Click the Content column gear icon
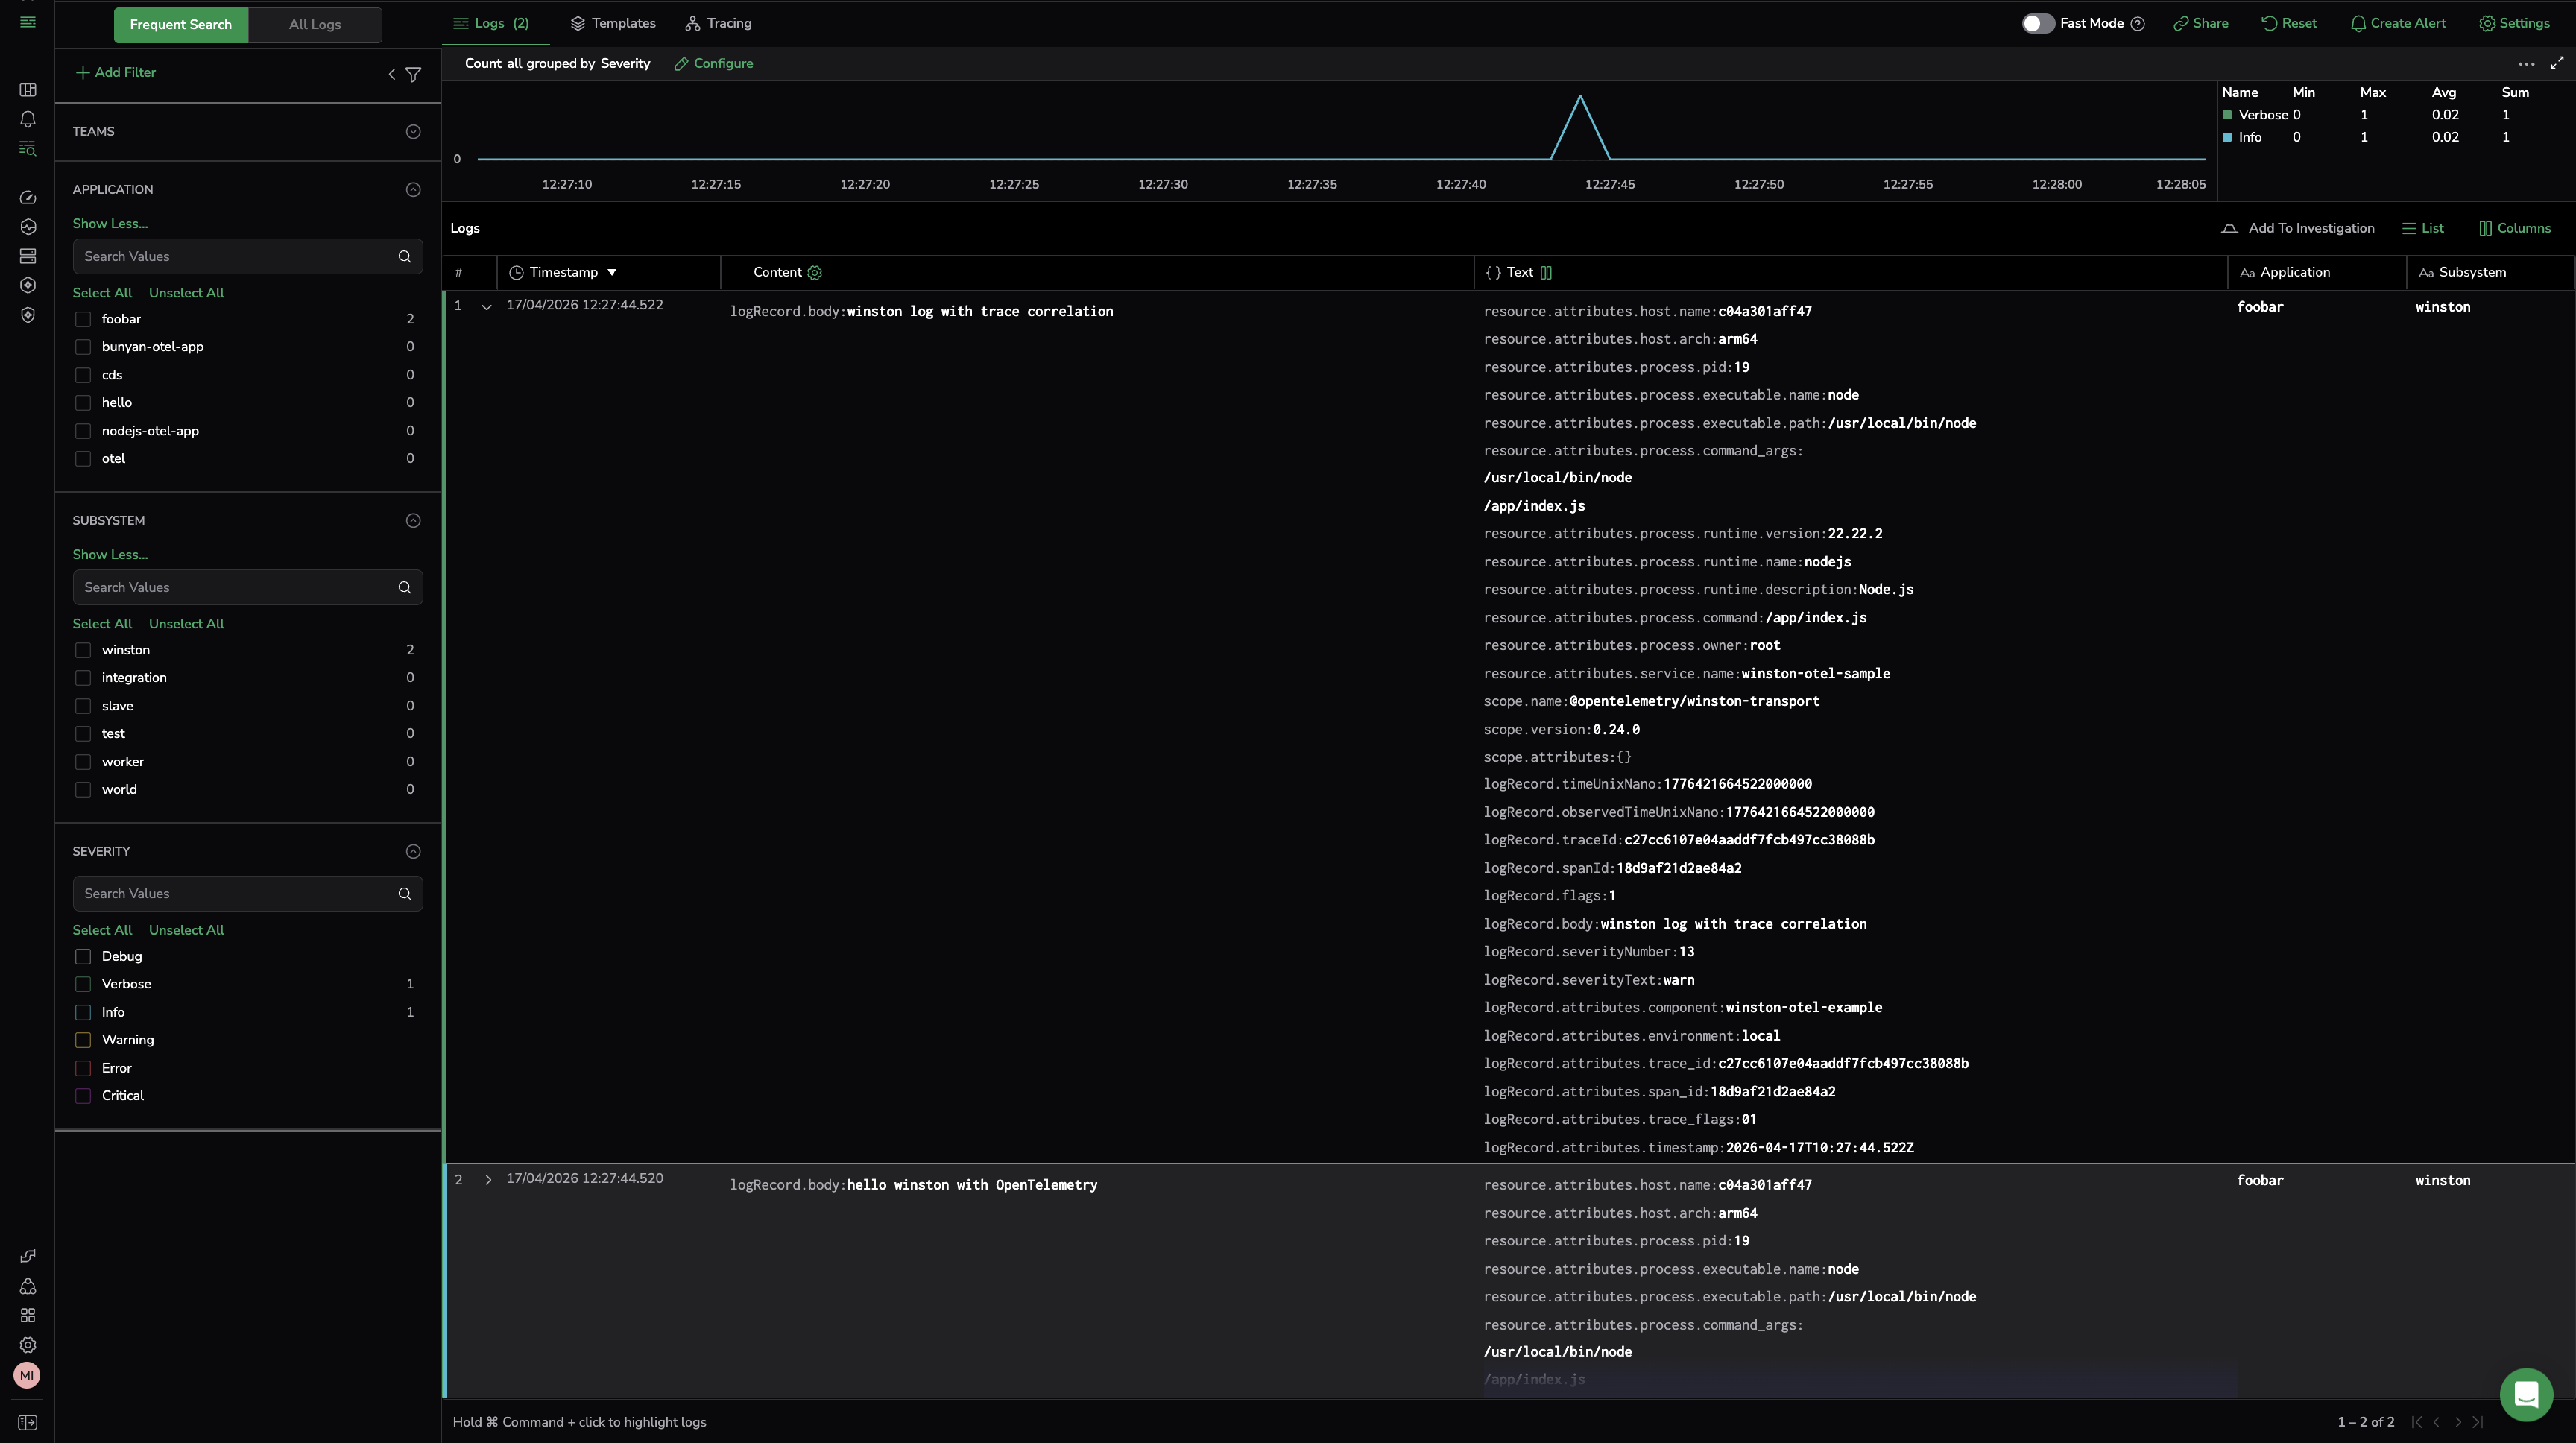Image resolution: width=2576 pixels, height=1443 pixels. coord(814,273)
